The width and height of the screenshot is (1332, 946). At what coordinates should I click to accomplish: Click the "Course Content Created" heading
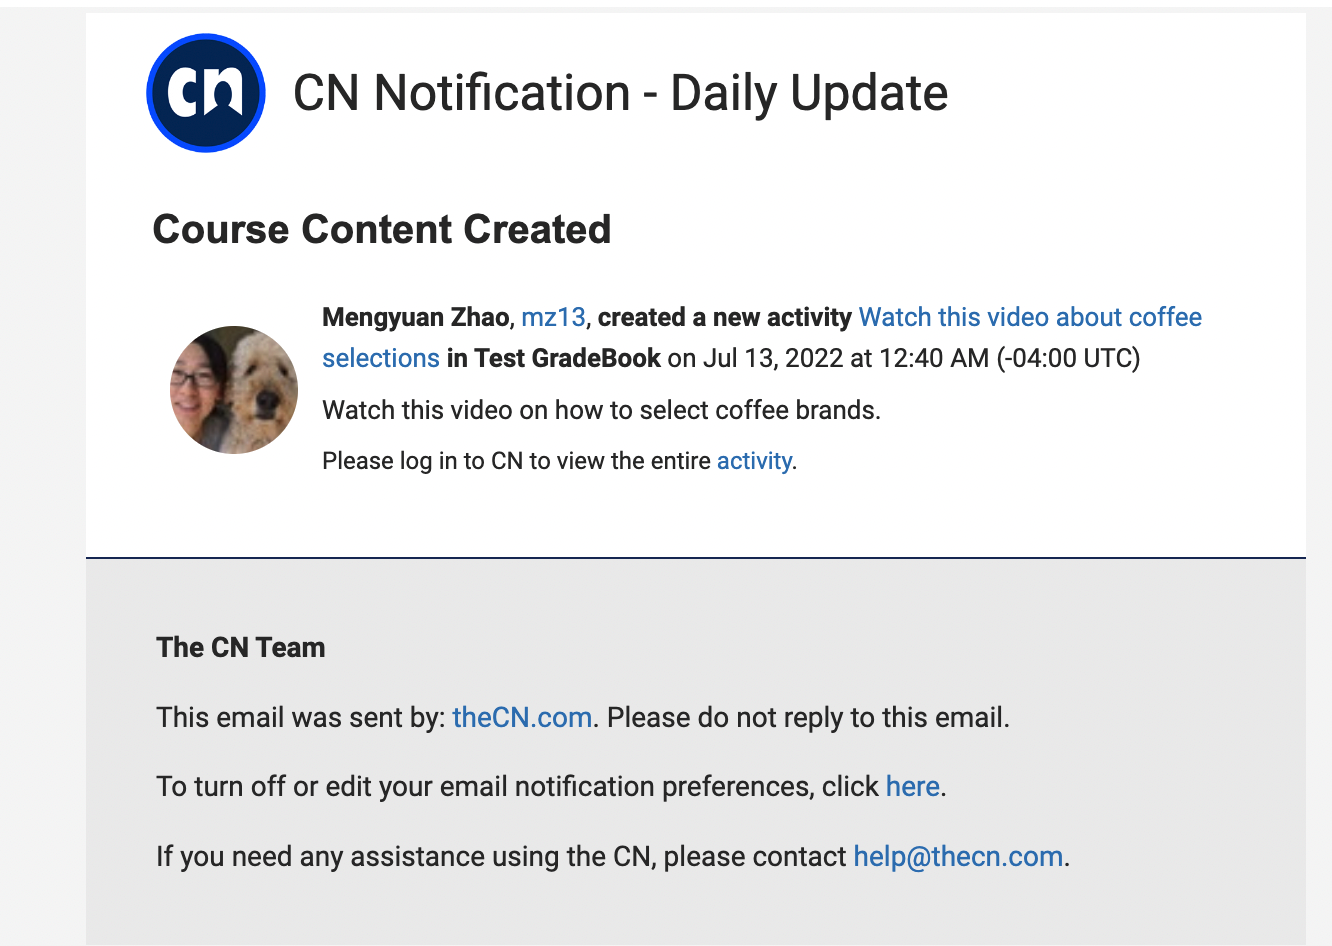coord(381,229)
